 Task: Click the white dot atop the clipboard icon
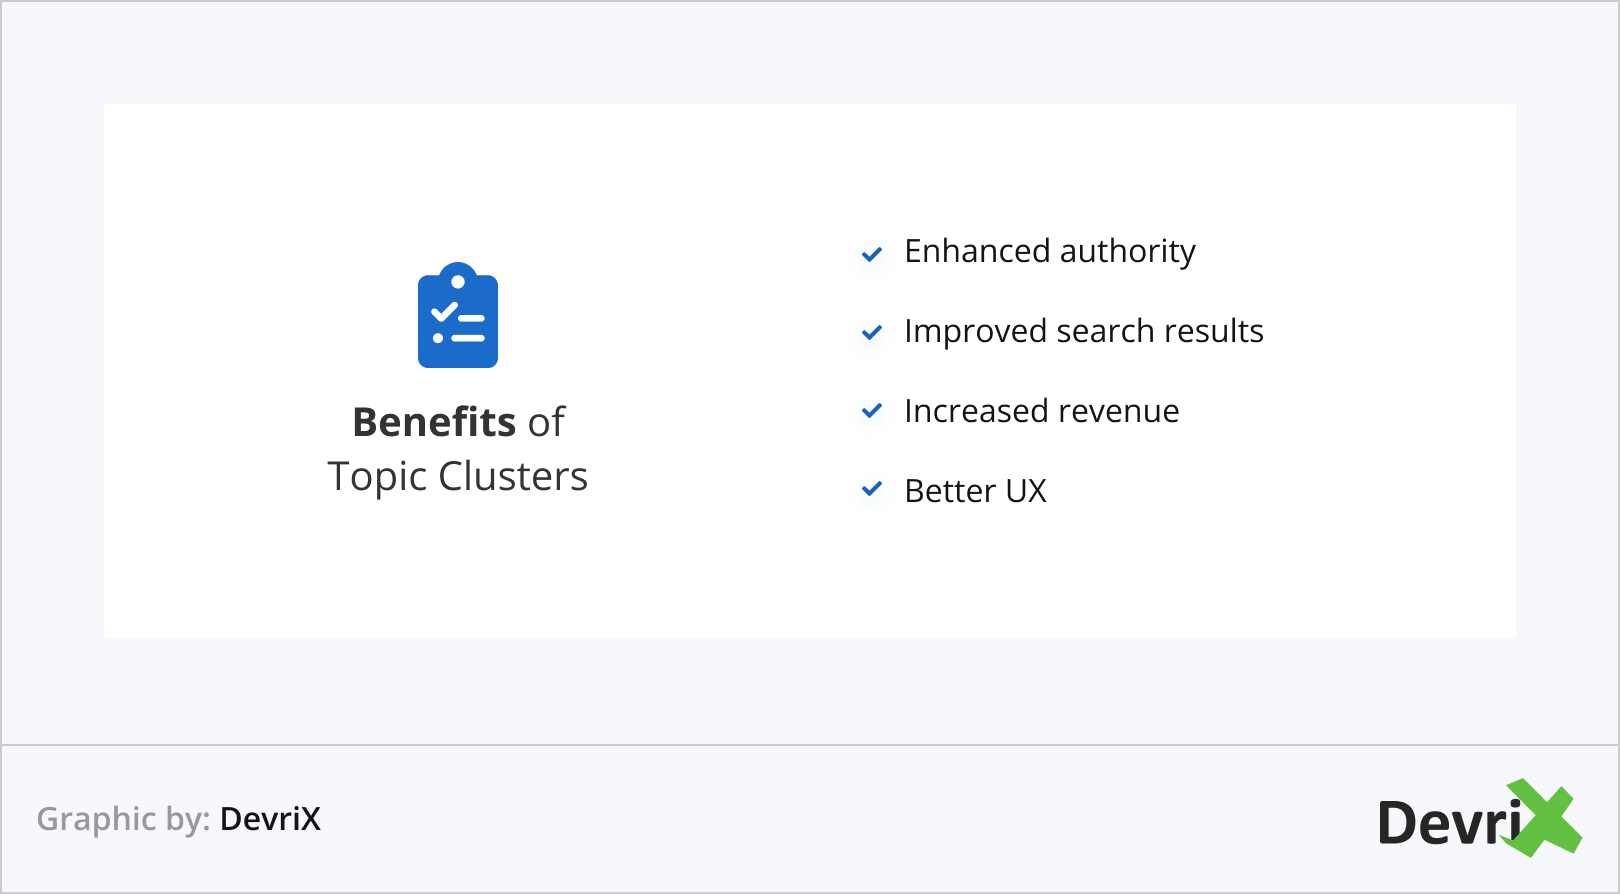[x=458, y=281]
